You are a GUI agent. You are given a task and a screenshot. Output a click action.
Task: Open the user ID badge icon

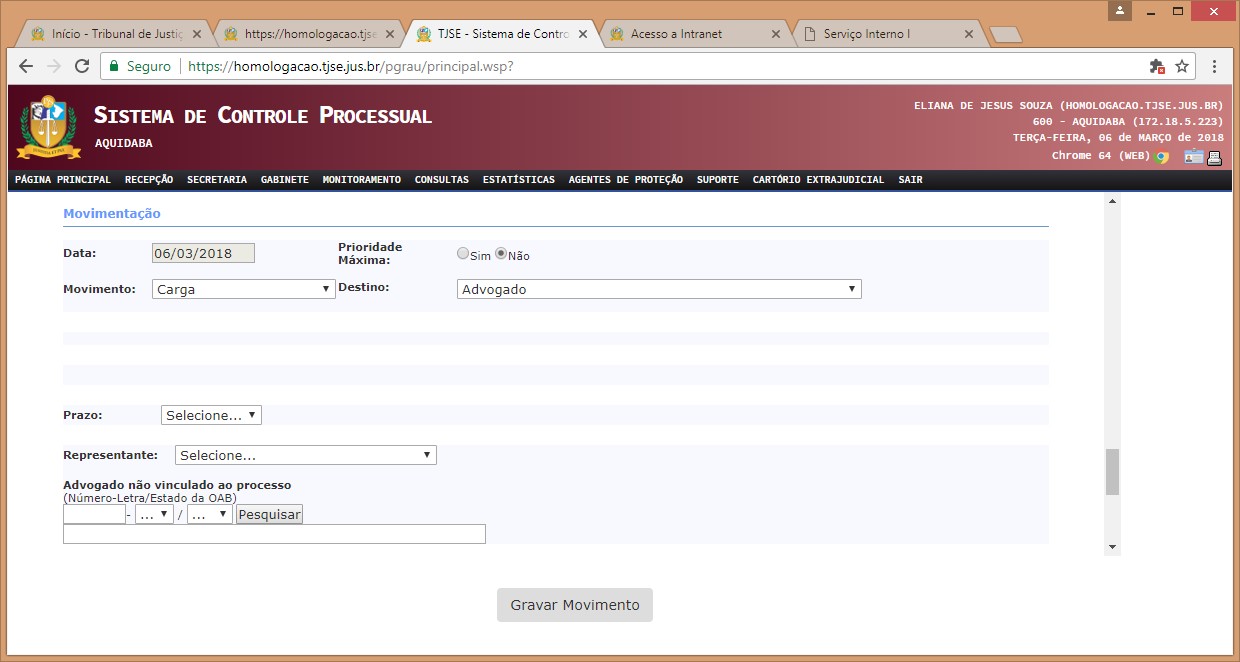tap(1194, 157)
